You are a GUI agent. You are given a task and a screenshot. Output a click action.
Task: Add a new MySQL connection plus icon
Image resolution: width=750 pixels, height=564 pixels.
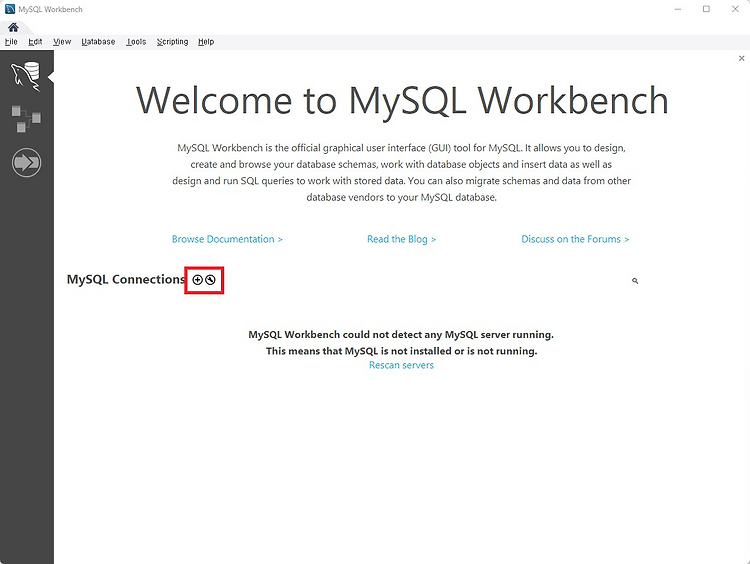tap(198, 280)
